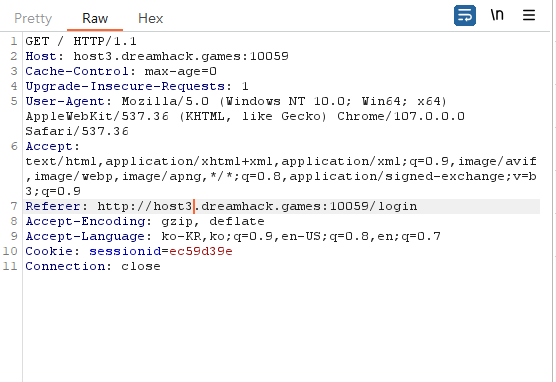
Task: Click the Host header name
Action: (x=41, y=56)
